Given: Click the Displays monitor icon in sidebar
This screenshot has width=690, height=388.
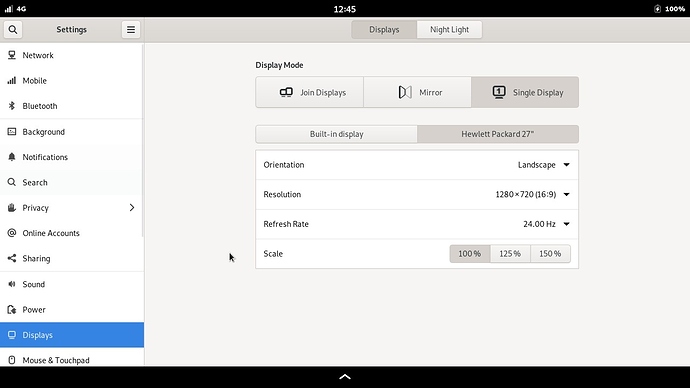Looking at the screenshot, I should click(12, 335).
